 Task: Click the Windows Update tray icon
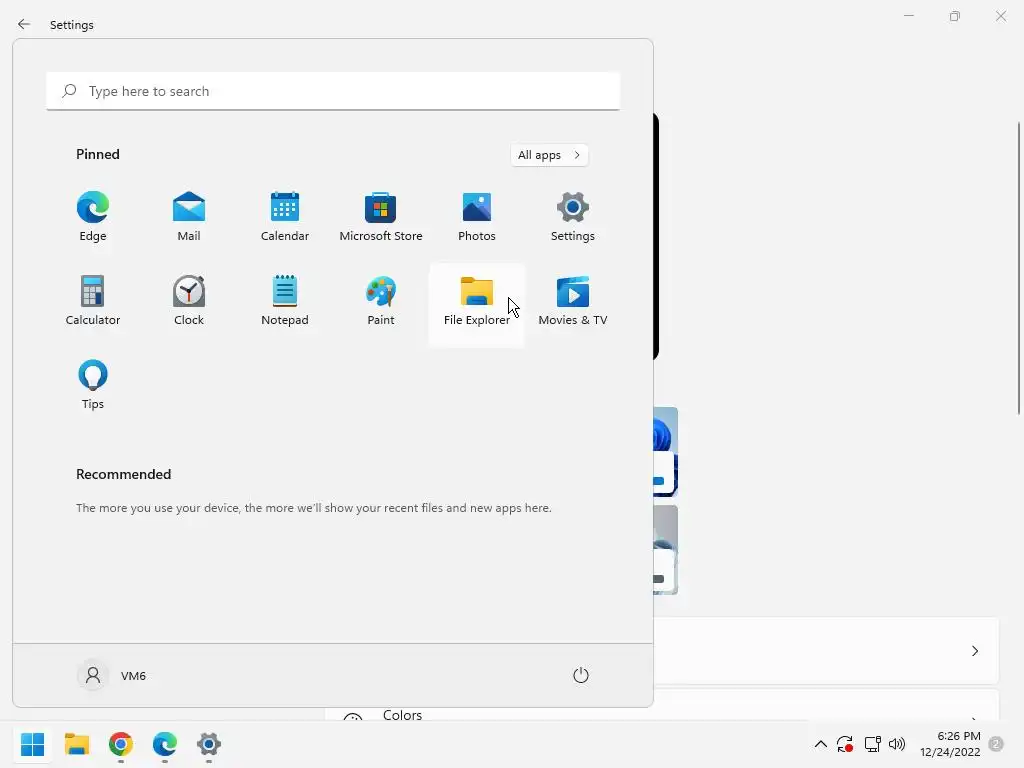(845, 744)
